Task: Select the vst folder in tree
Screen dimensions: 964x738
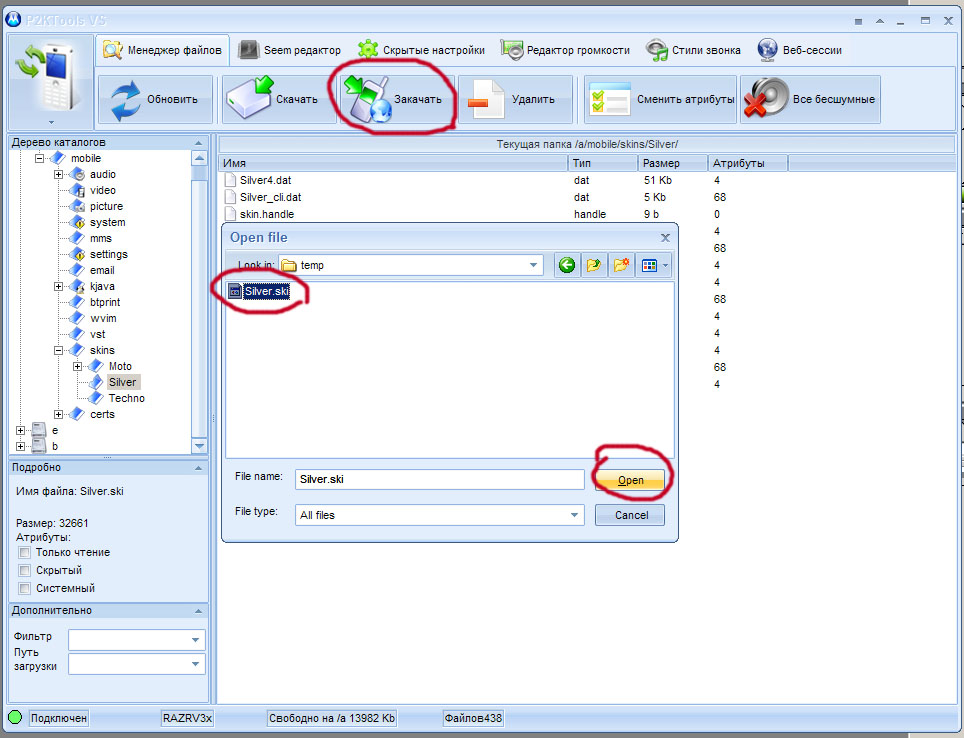Action: pyautogui.click(x=98, y=334)
